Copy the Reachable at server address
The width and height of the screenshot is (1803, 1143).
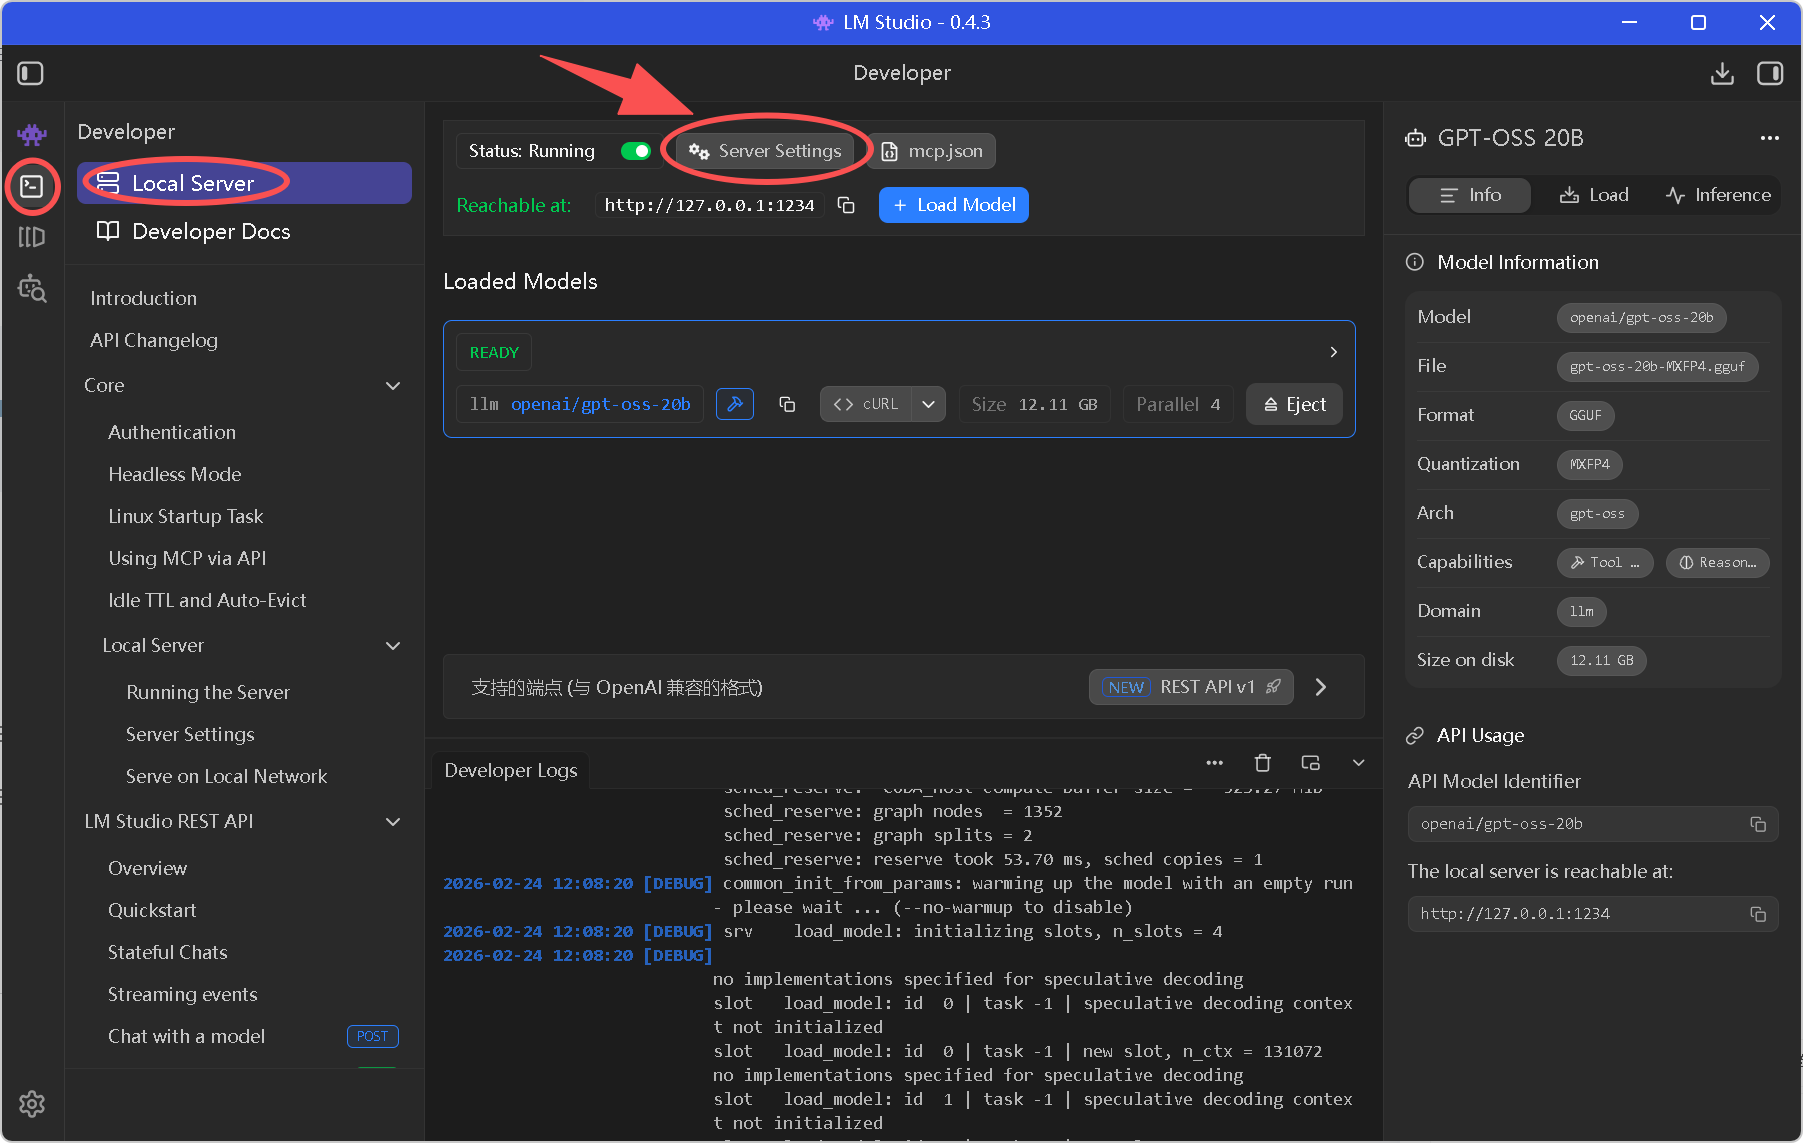coord(846,205)
